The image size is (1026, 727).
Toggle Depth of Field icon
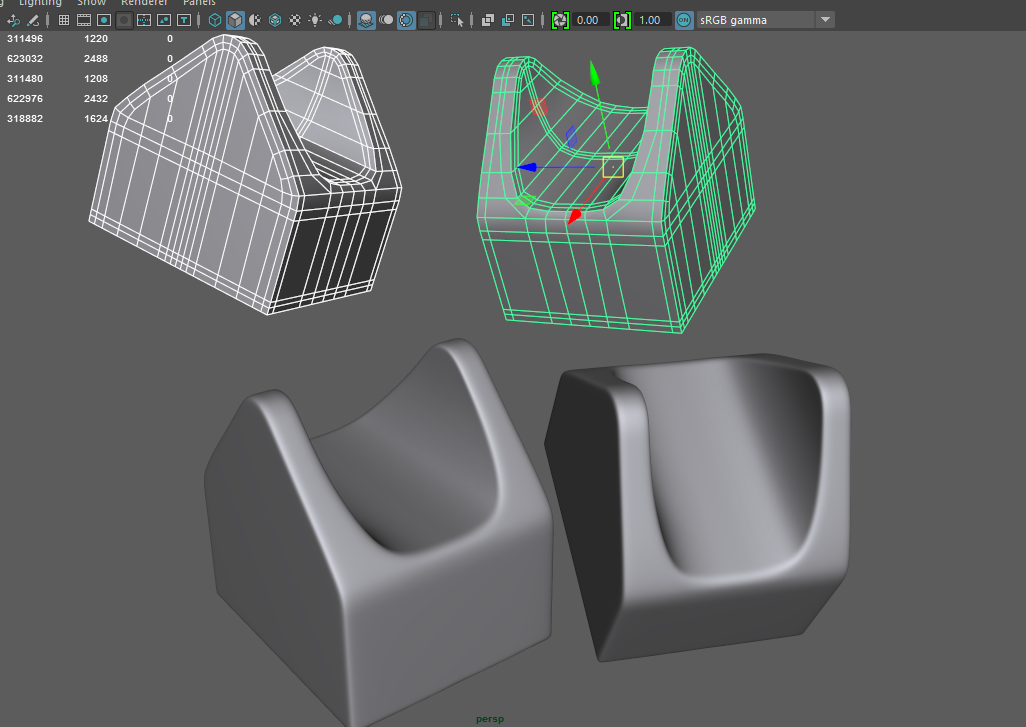click(x=426, y=20)
